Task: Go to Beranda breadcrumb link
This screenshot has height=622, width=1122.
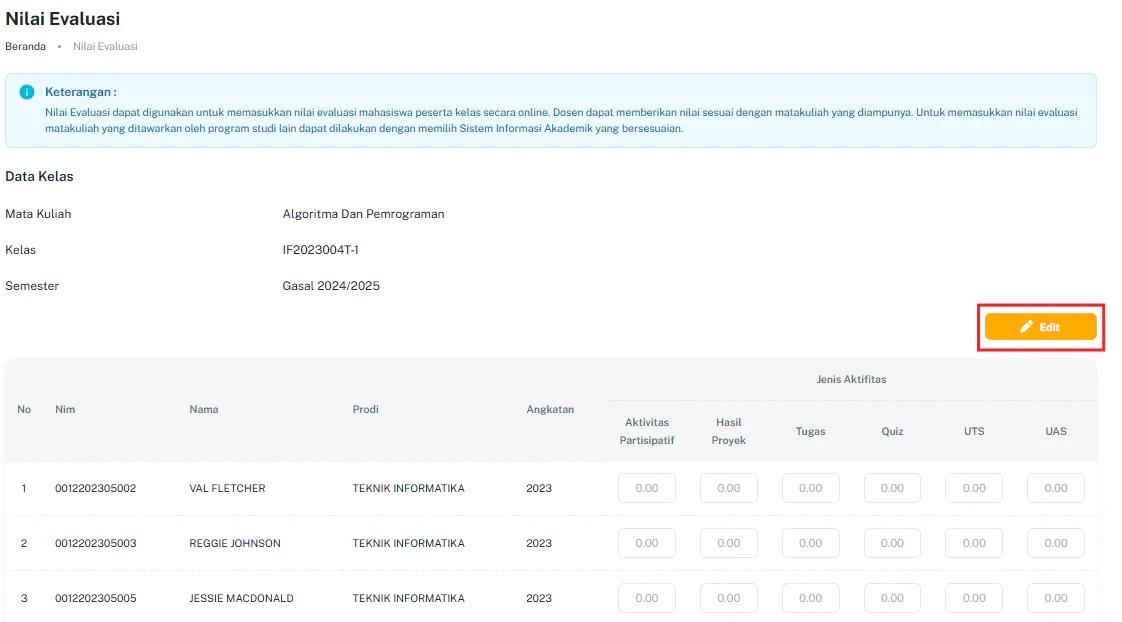Action: click(25, 47)
